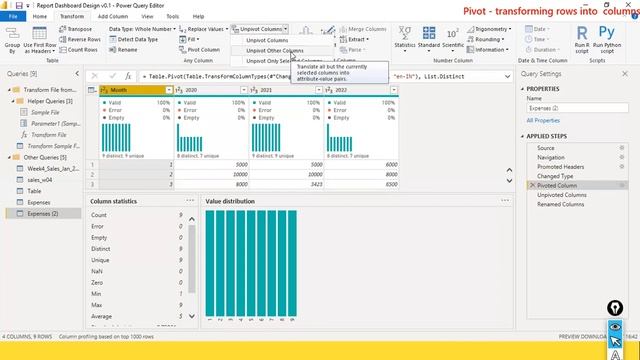Click Use First Row as Headers icon
This screenshot has height=360, width=640.
pos(40,40)
